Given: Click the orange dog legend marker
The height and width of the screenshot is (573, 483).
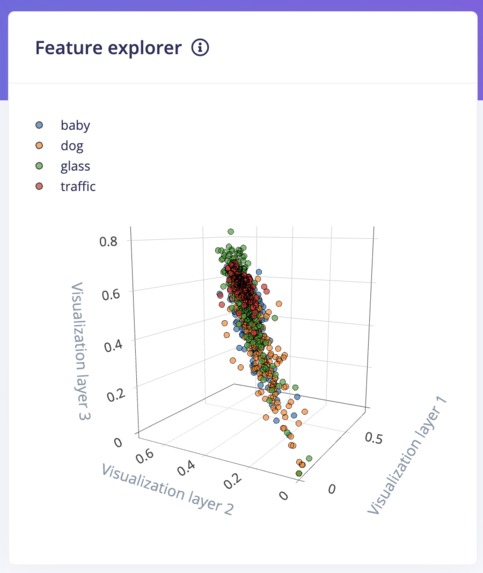Looking at the screenshot, I should point(39,146).
